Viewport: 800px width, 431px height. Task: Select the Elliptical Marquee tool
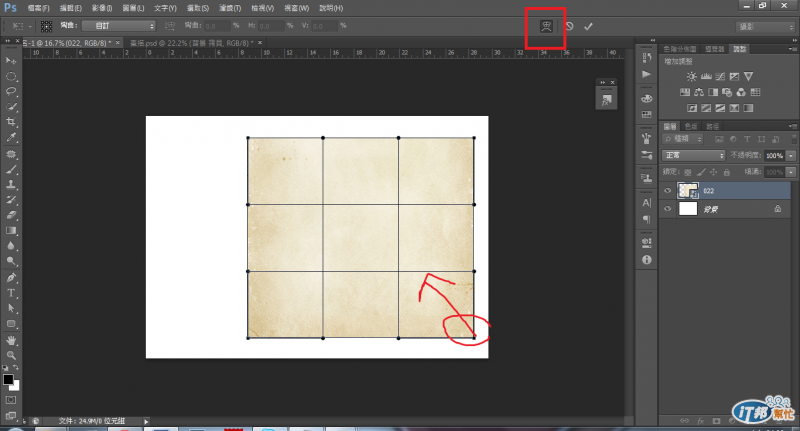[11, 77]
